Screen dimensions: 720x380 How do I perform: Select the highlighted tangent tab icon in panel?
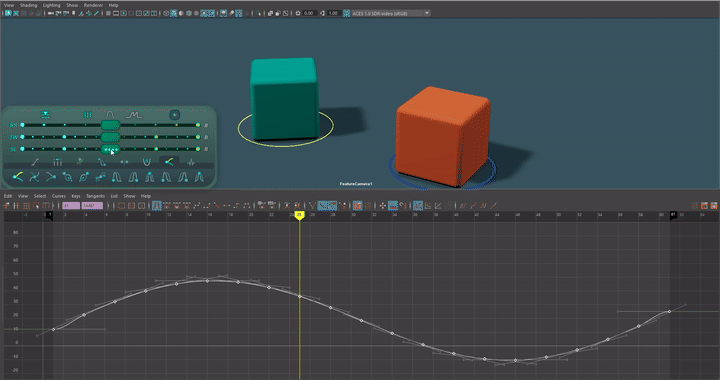169,162
